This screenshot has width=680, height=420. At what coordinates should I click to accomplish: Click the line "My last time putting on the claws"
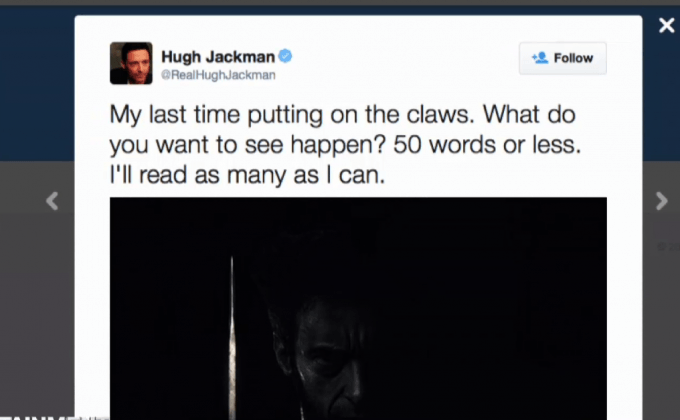[289, 115]
